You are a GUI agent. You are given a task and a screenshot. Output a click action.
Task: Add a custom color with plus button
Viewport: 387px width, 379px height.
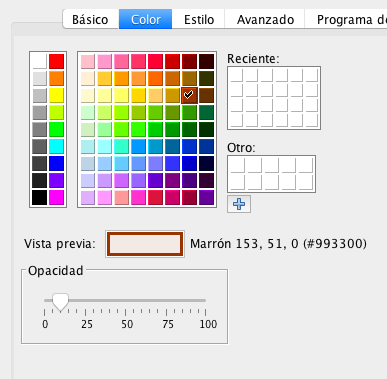pyautogui.click(x=239, y=204)
